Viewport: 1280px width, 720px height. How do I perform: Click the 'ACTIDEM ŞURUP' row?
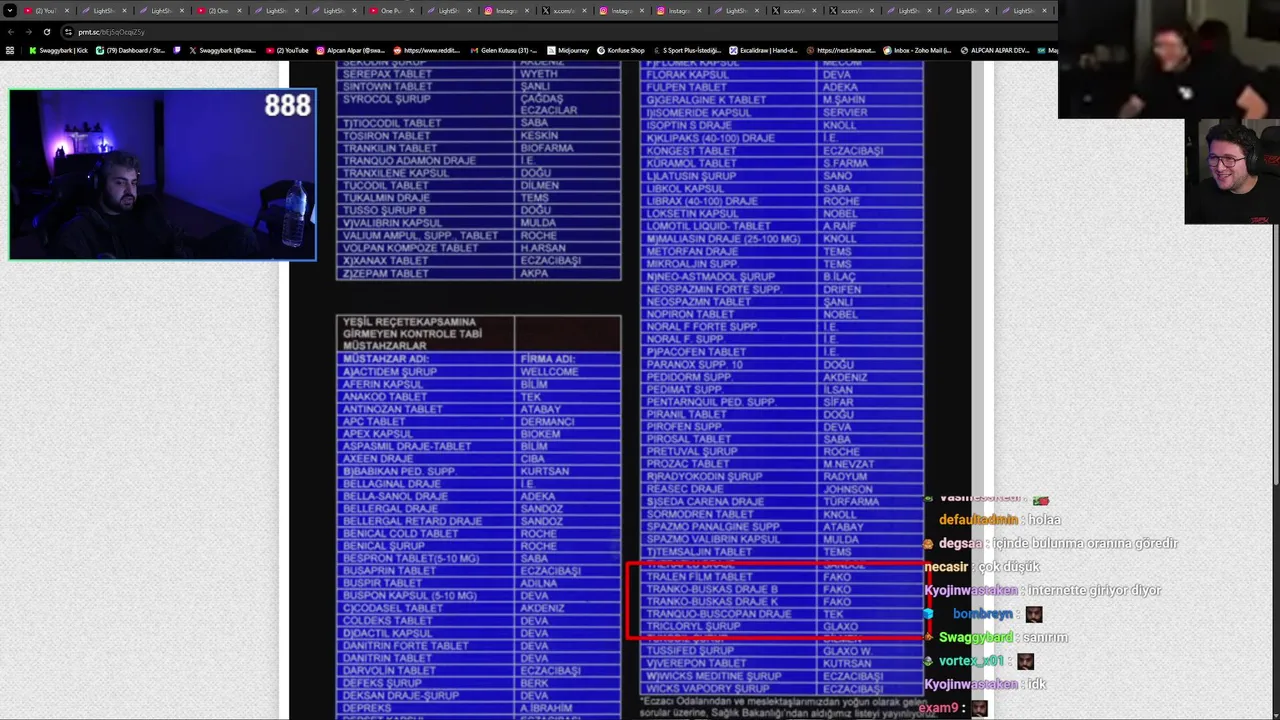pos(478,371)
